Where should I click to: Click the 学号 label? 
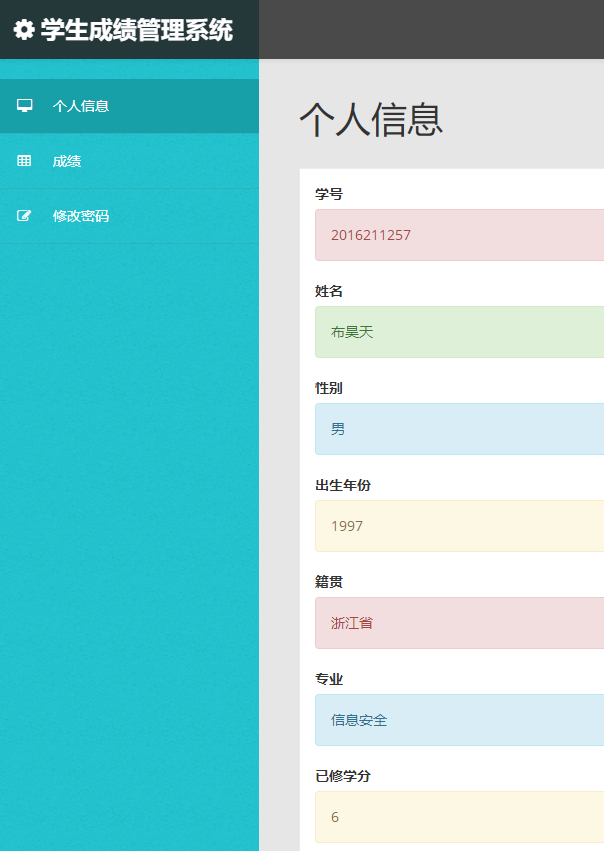pos(329,194)
